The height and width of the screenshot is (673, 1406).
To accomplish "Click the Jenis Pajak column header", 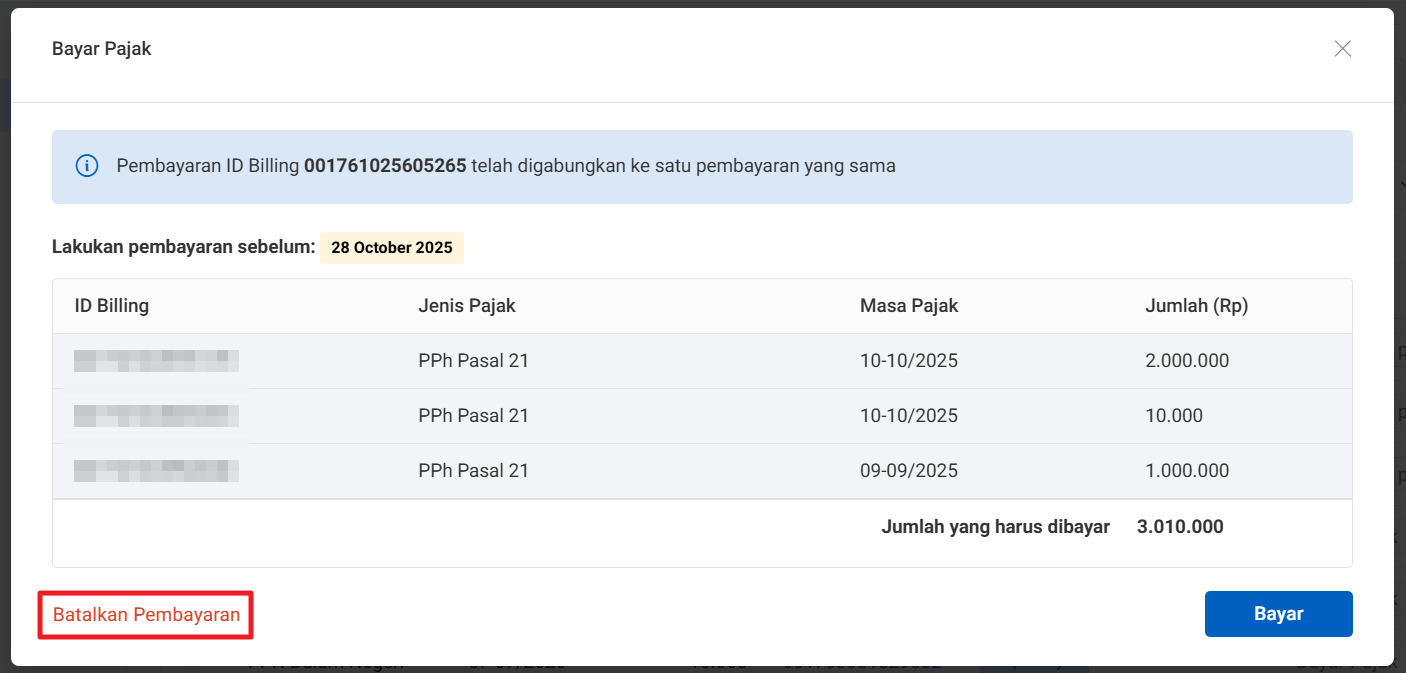I will tap(466, 306).
